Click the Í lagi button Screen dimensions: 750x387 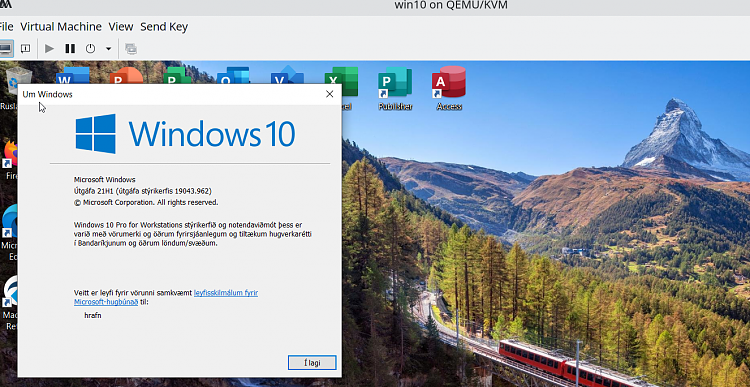(x=312, y=363)
